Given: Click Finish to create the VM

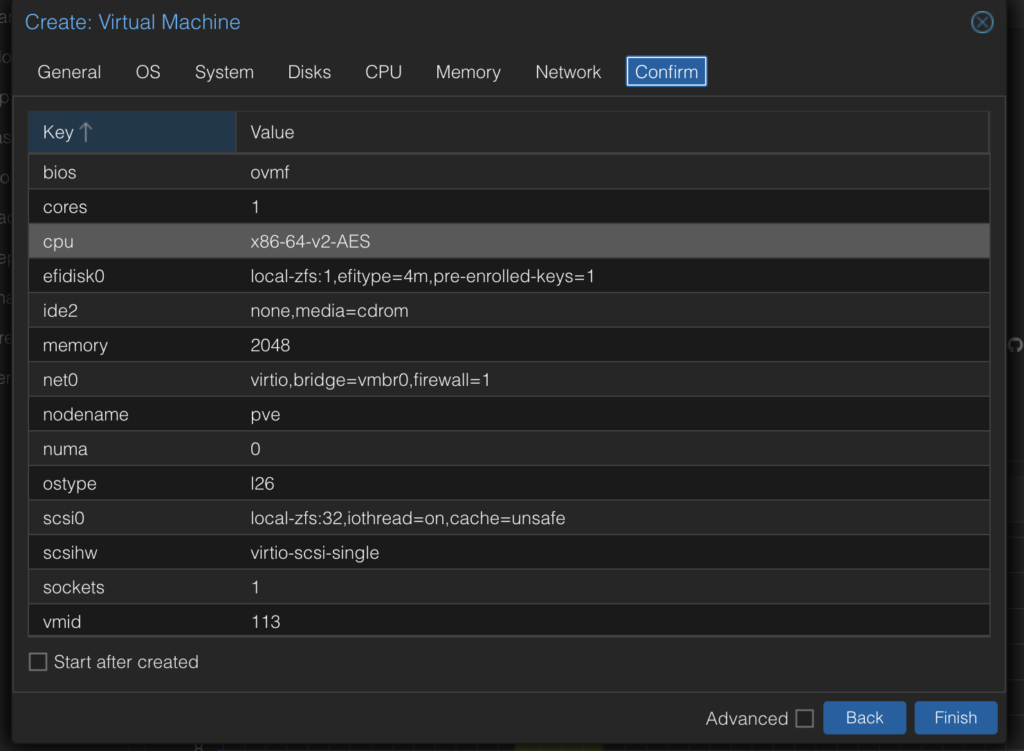Looking at the screenshot, I should click(955, 718).
